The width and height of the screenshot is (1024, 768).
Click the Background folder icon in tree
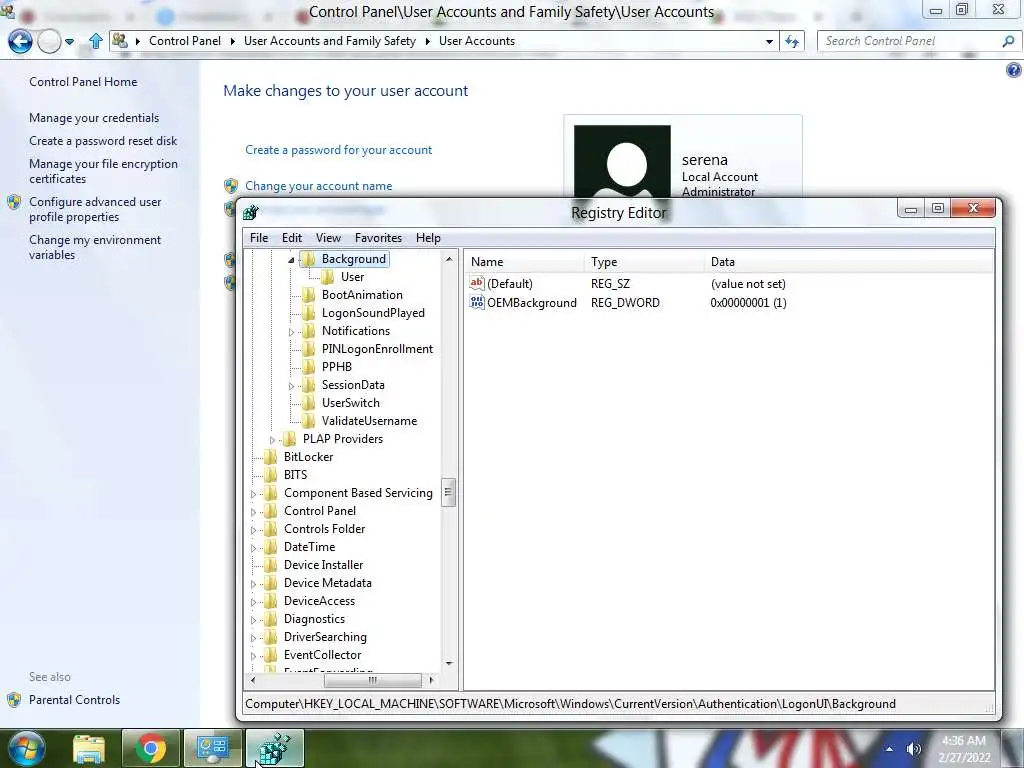pos(308,259)
